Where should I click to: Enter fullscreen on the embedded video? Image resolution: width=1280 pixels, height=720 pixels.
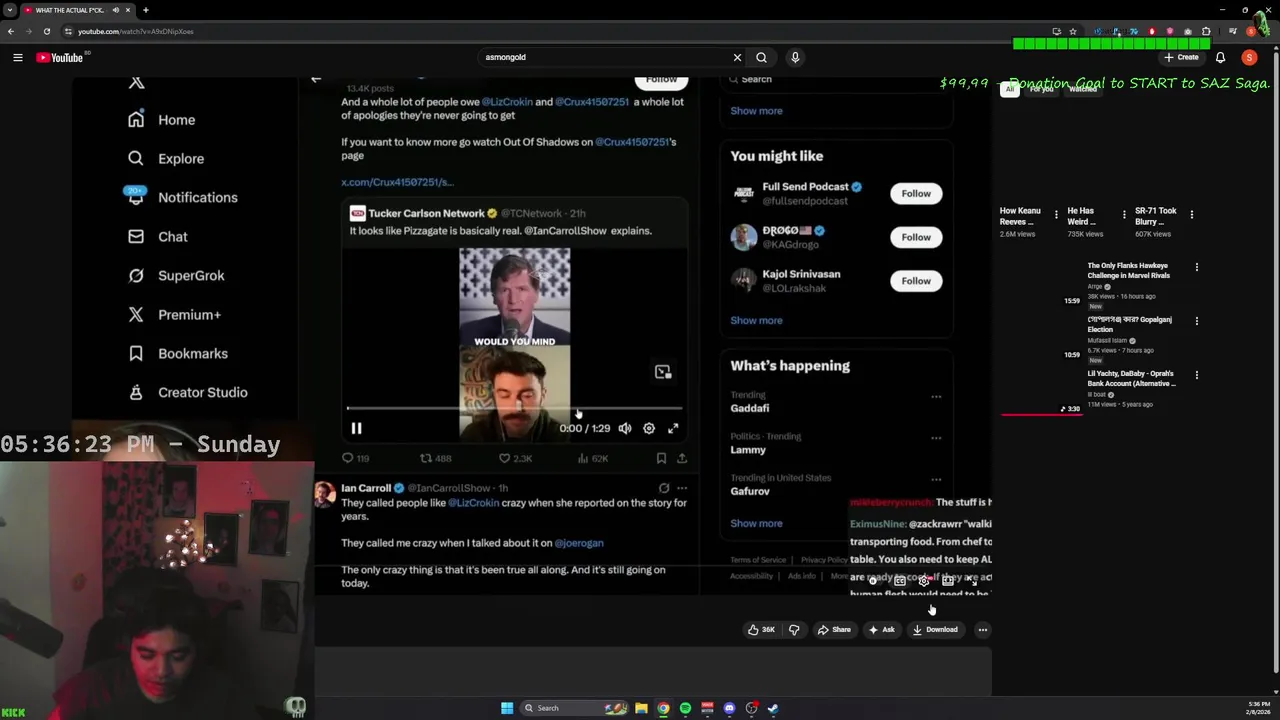(x=673, y=428)
